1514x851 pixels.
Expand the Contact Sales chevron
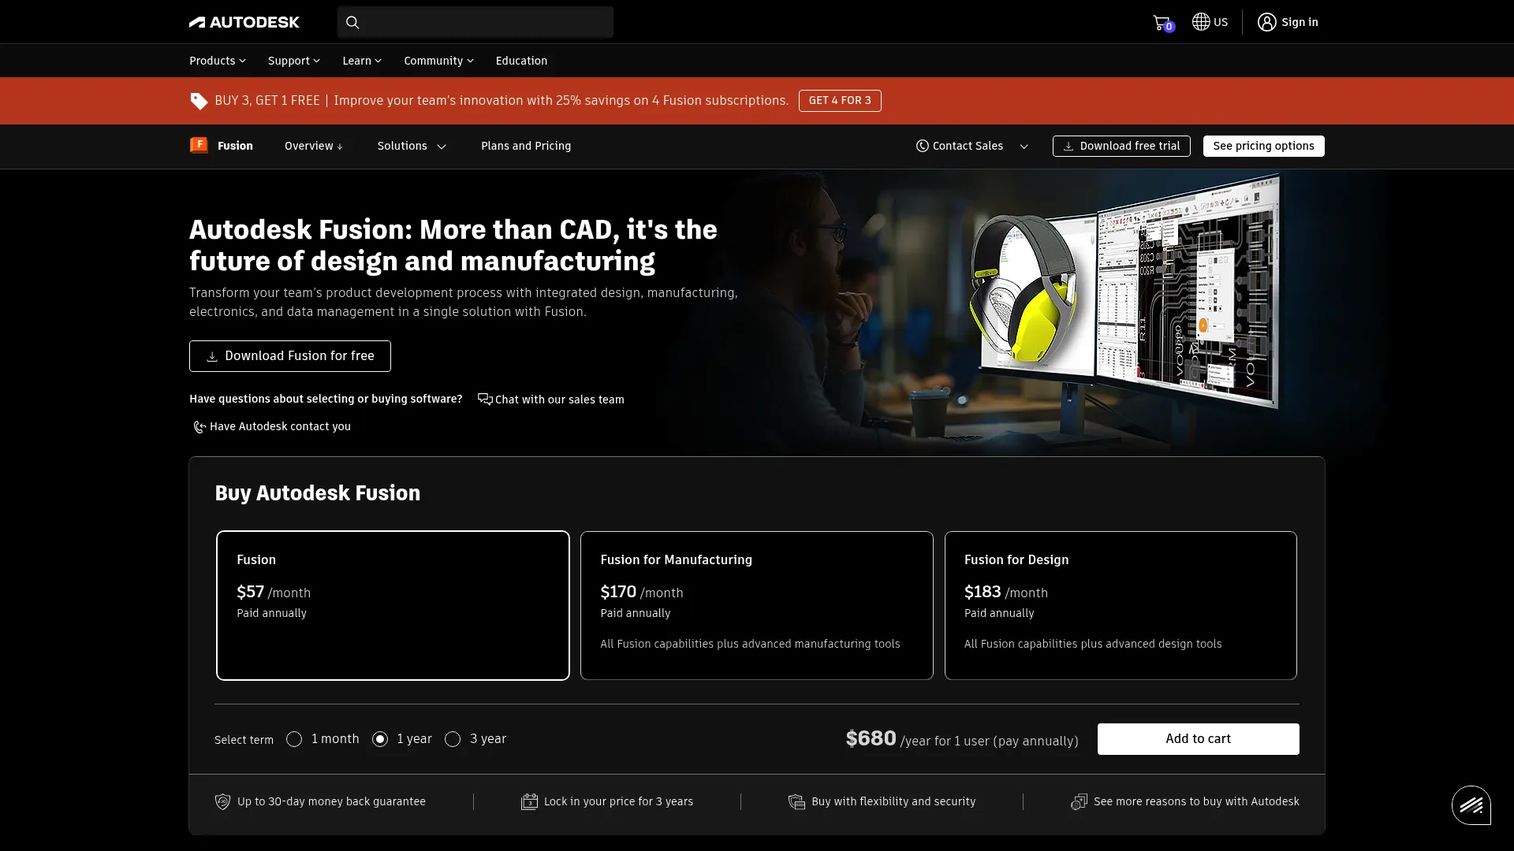(1024, 146)
